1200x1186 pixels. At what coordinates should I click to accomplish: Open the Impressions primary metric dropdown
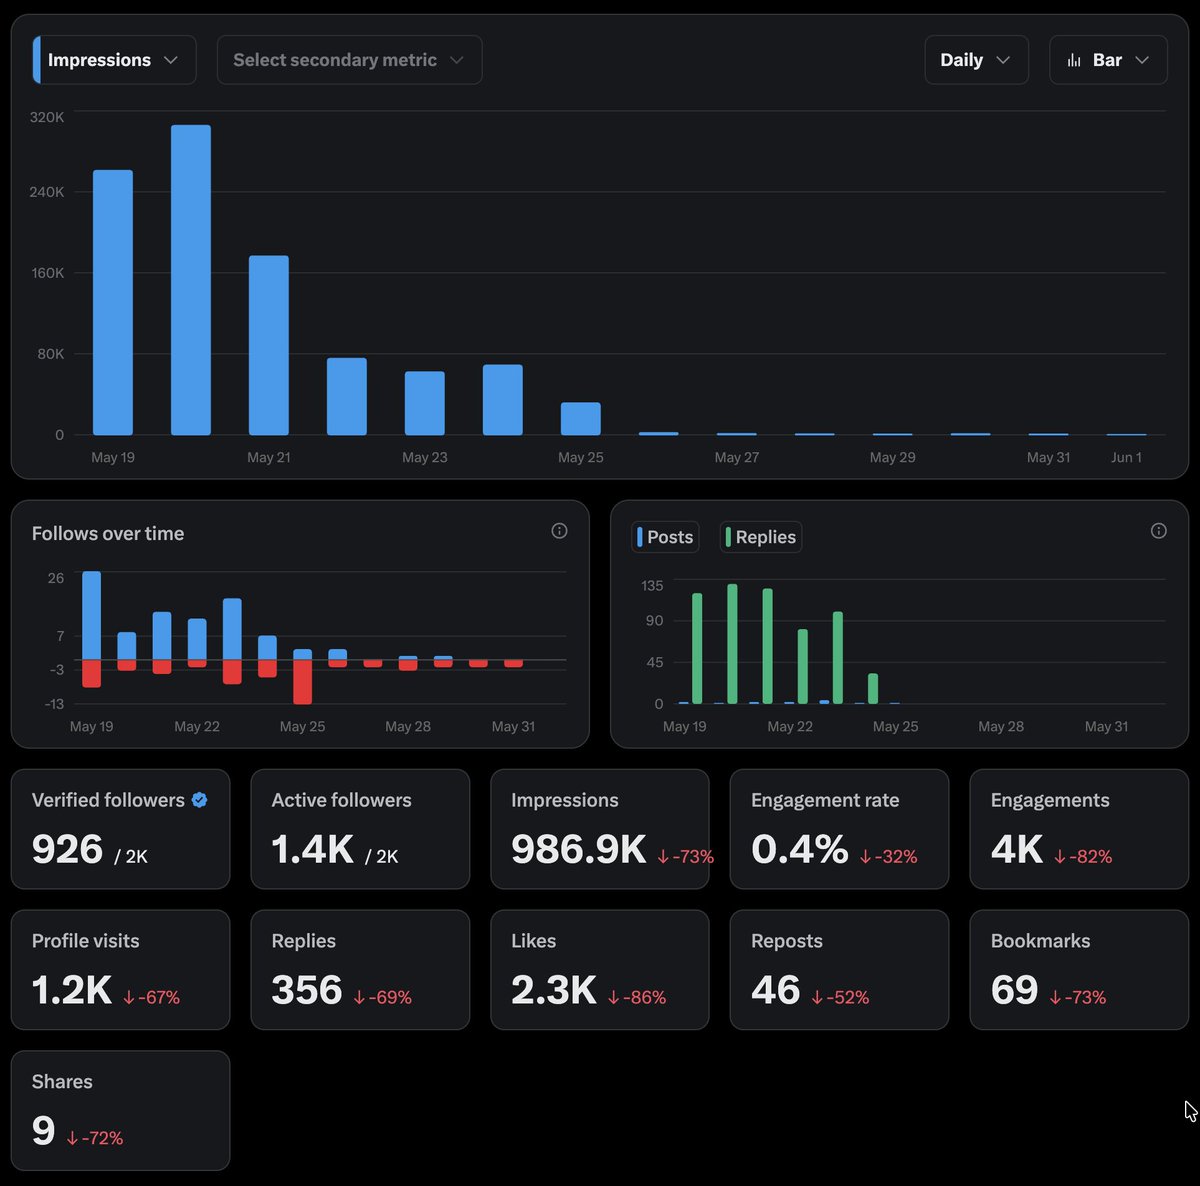114,60
